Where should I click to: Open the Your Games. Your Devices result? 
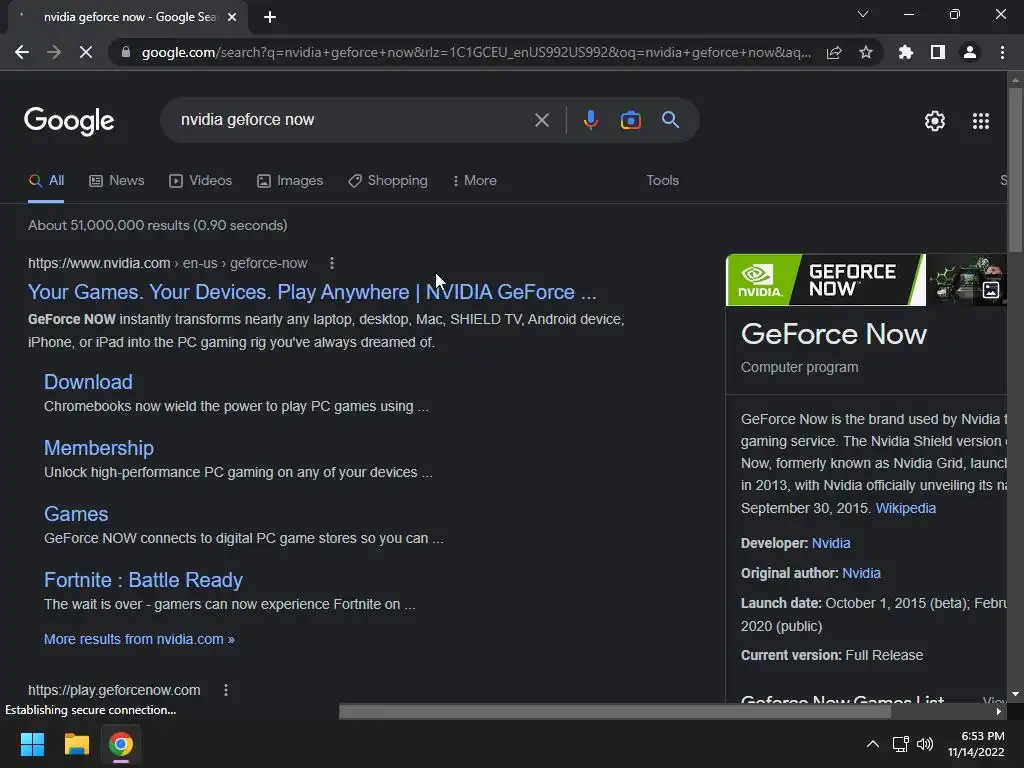(312, 292)
